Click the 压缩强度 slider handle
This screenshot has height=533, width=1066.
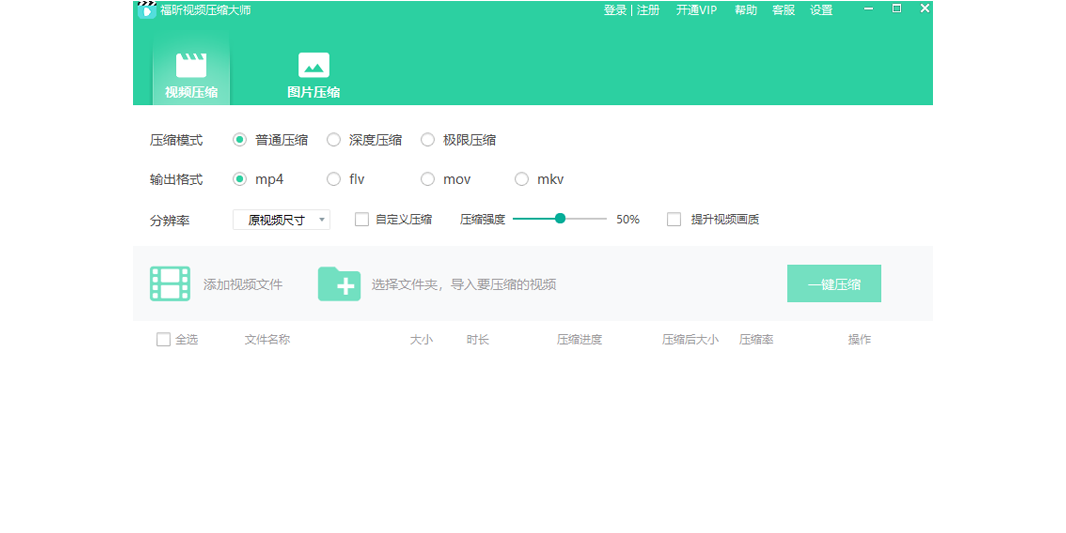coord(560,218)
